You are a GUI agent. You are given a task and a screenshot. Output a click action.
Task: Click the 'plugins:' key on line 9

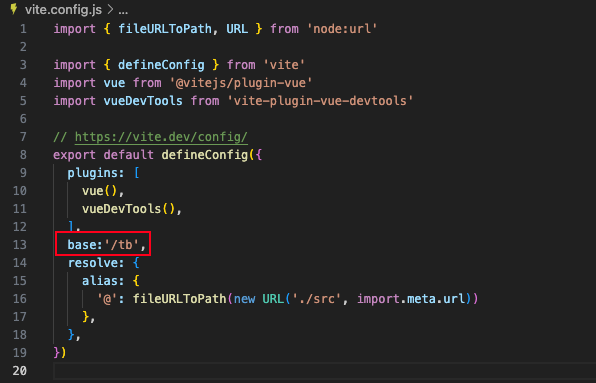(96, 173)
